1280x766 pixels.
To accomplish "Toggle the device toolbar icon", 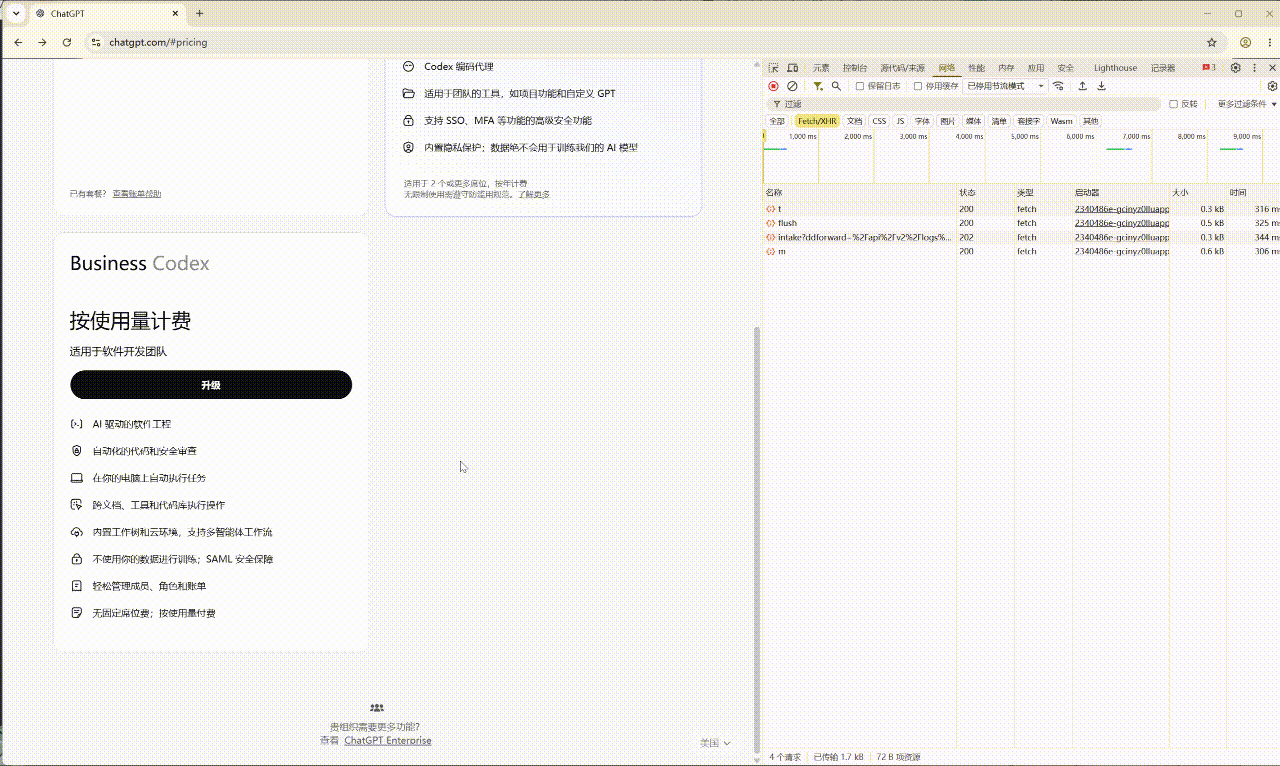I will pyautogui.click(x=792, y=68).
